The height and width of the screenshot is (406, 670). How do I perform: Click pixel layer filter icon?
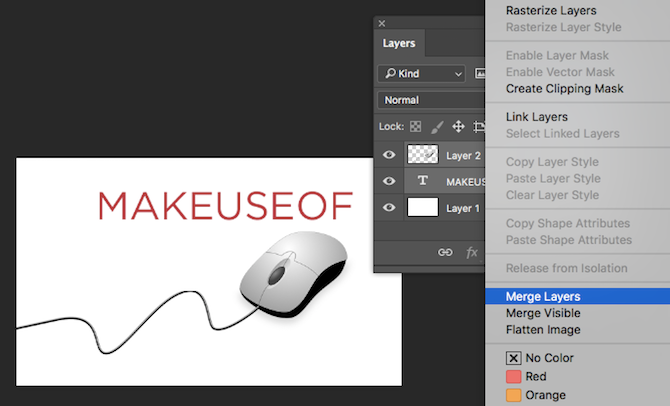480,74
